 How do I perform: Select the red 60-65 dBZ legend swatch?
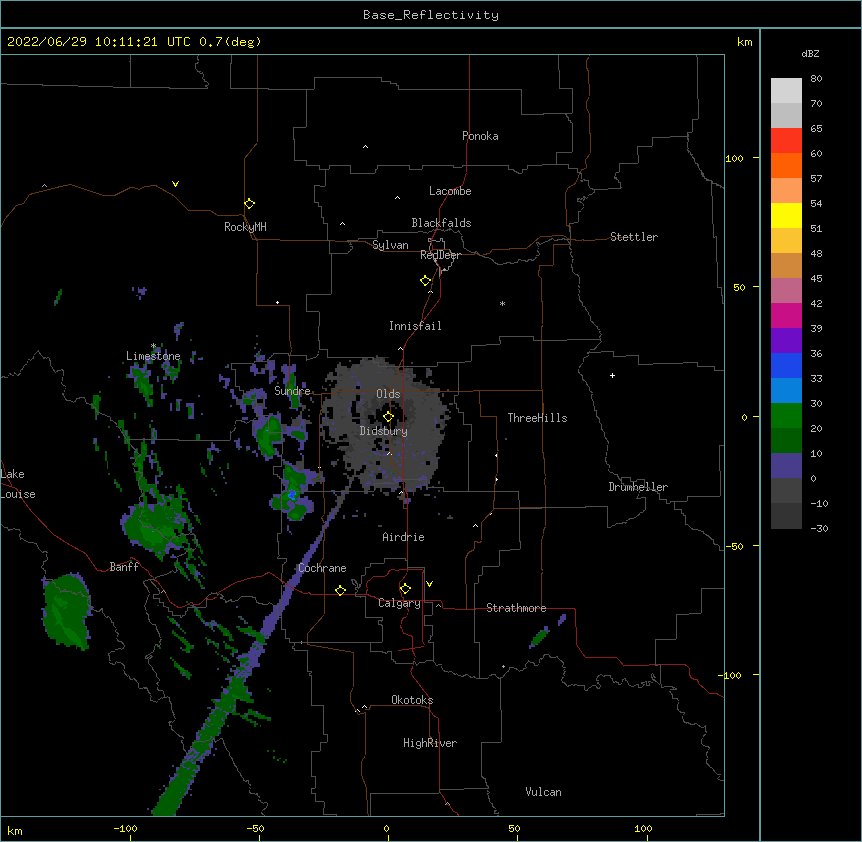point(786,141)
